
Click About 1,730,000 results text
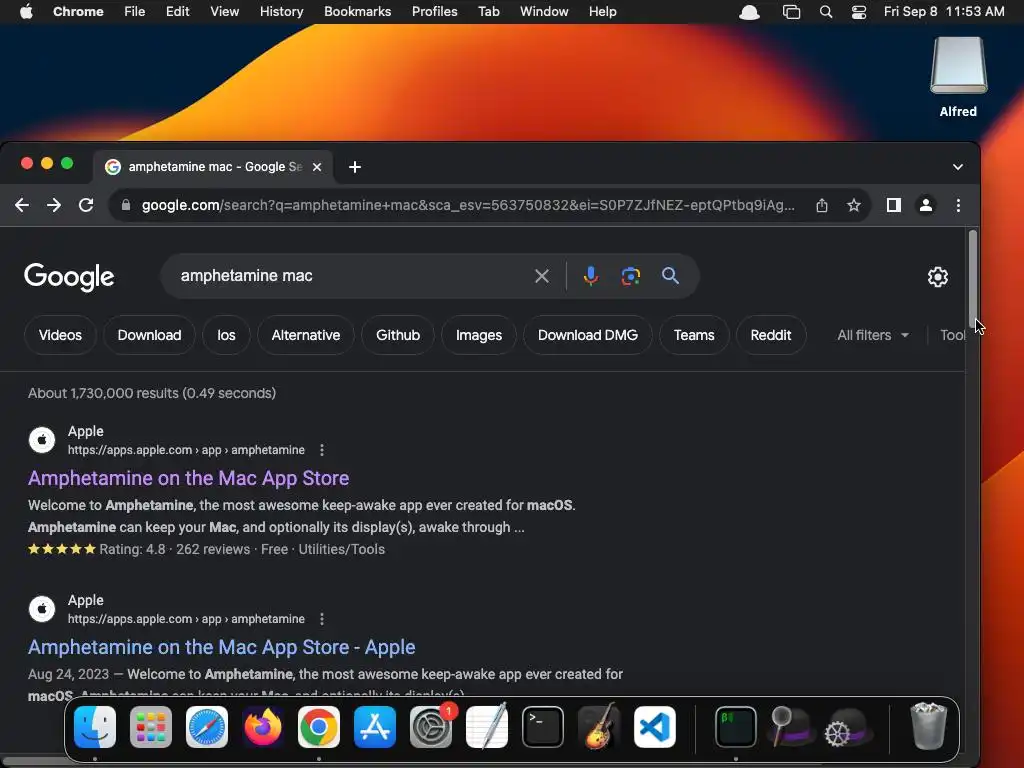click(152, 393)
